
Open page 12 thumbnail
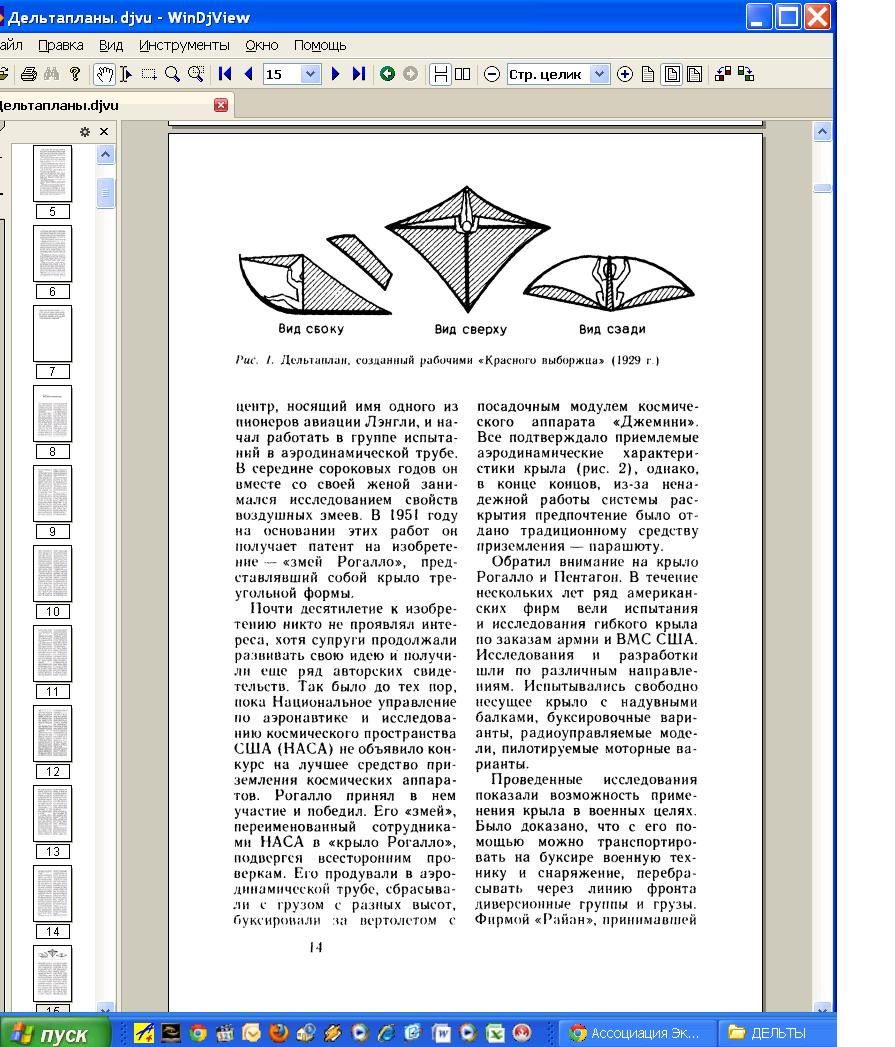coord(53,734)
